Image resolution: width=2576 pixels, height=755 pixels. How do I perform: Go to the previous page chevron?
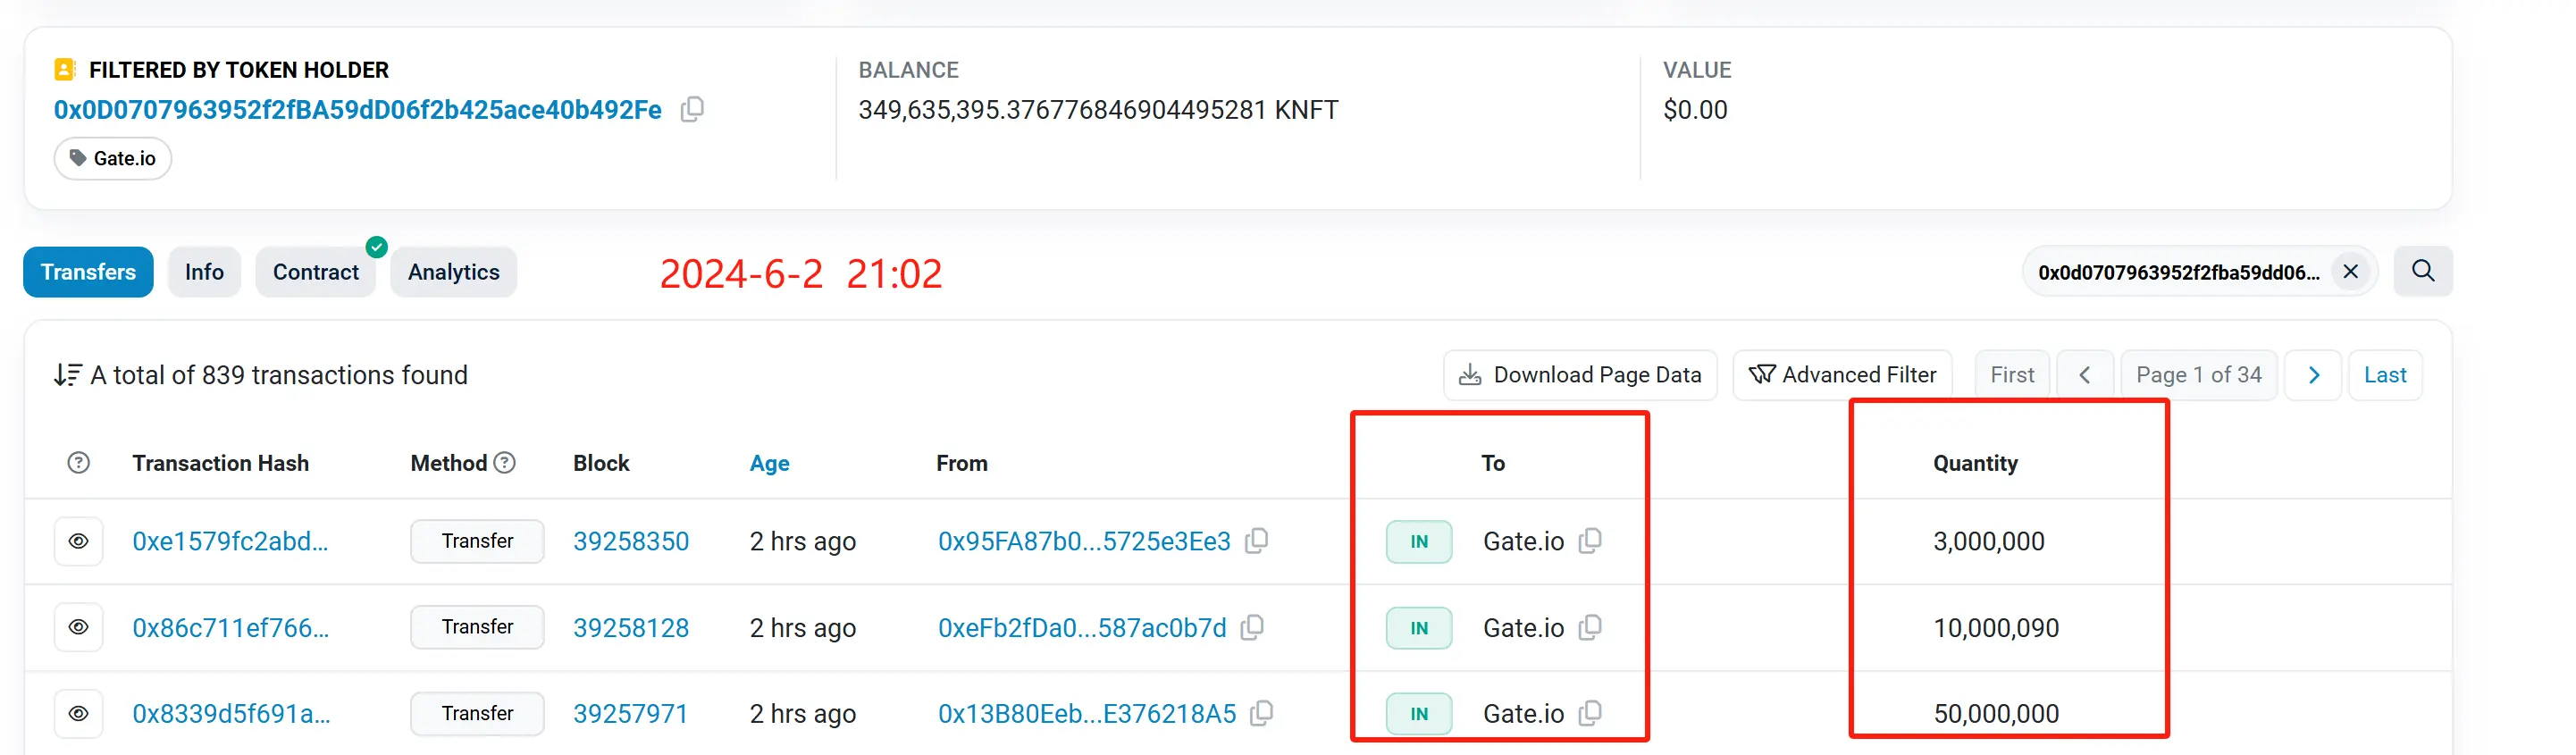pos(2085,375)
